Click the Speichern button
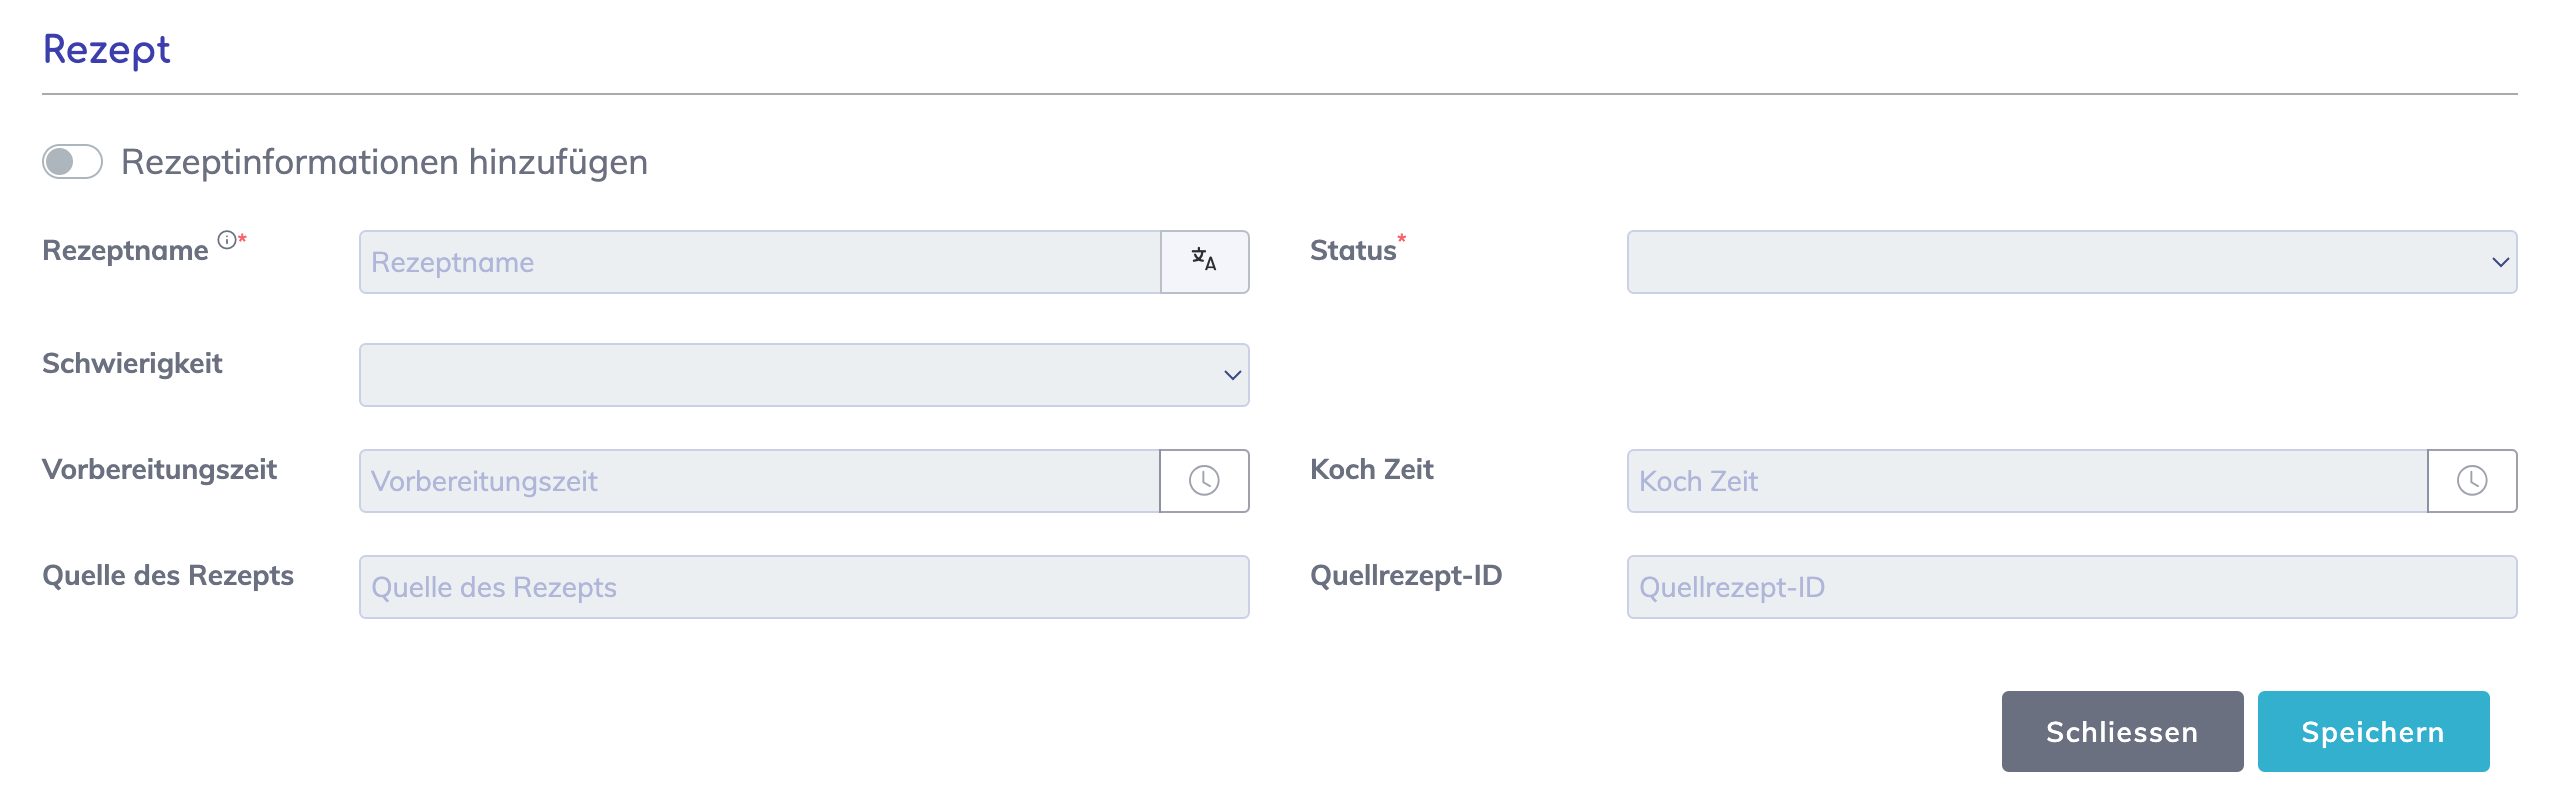 pyautogui.click(x=2372, y=731)
